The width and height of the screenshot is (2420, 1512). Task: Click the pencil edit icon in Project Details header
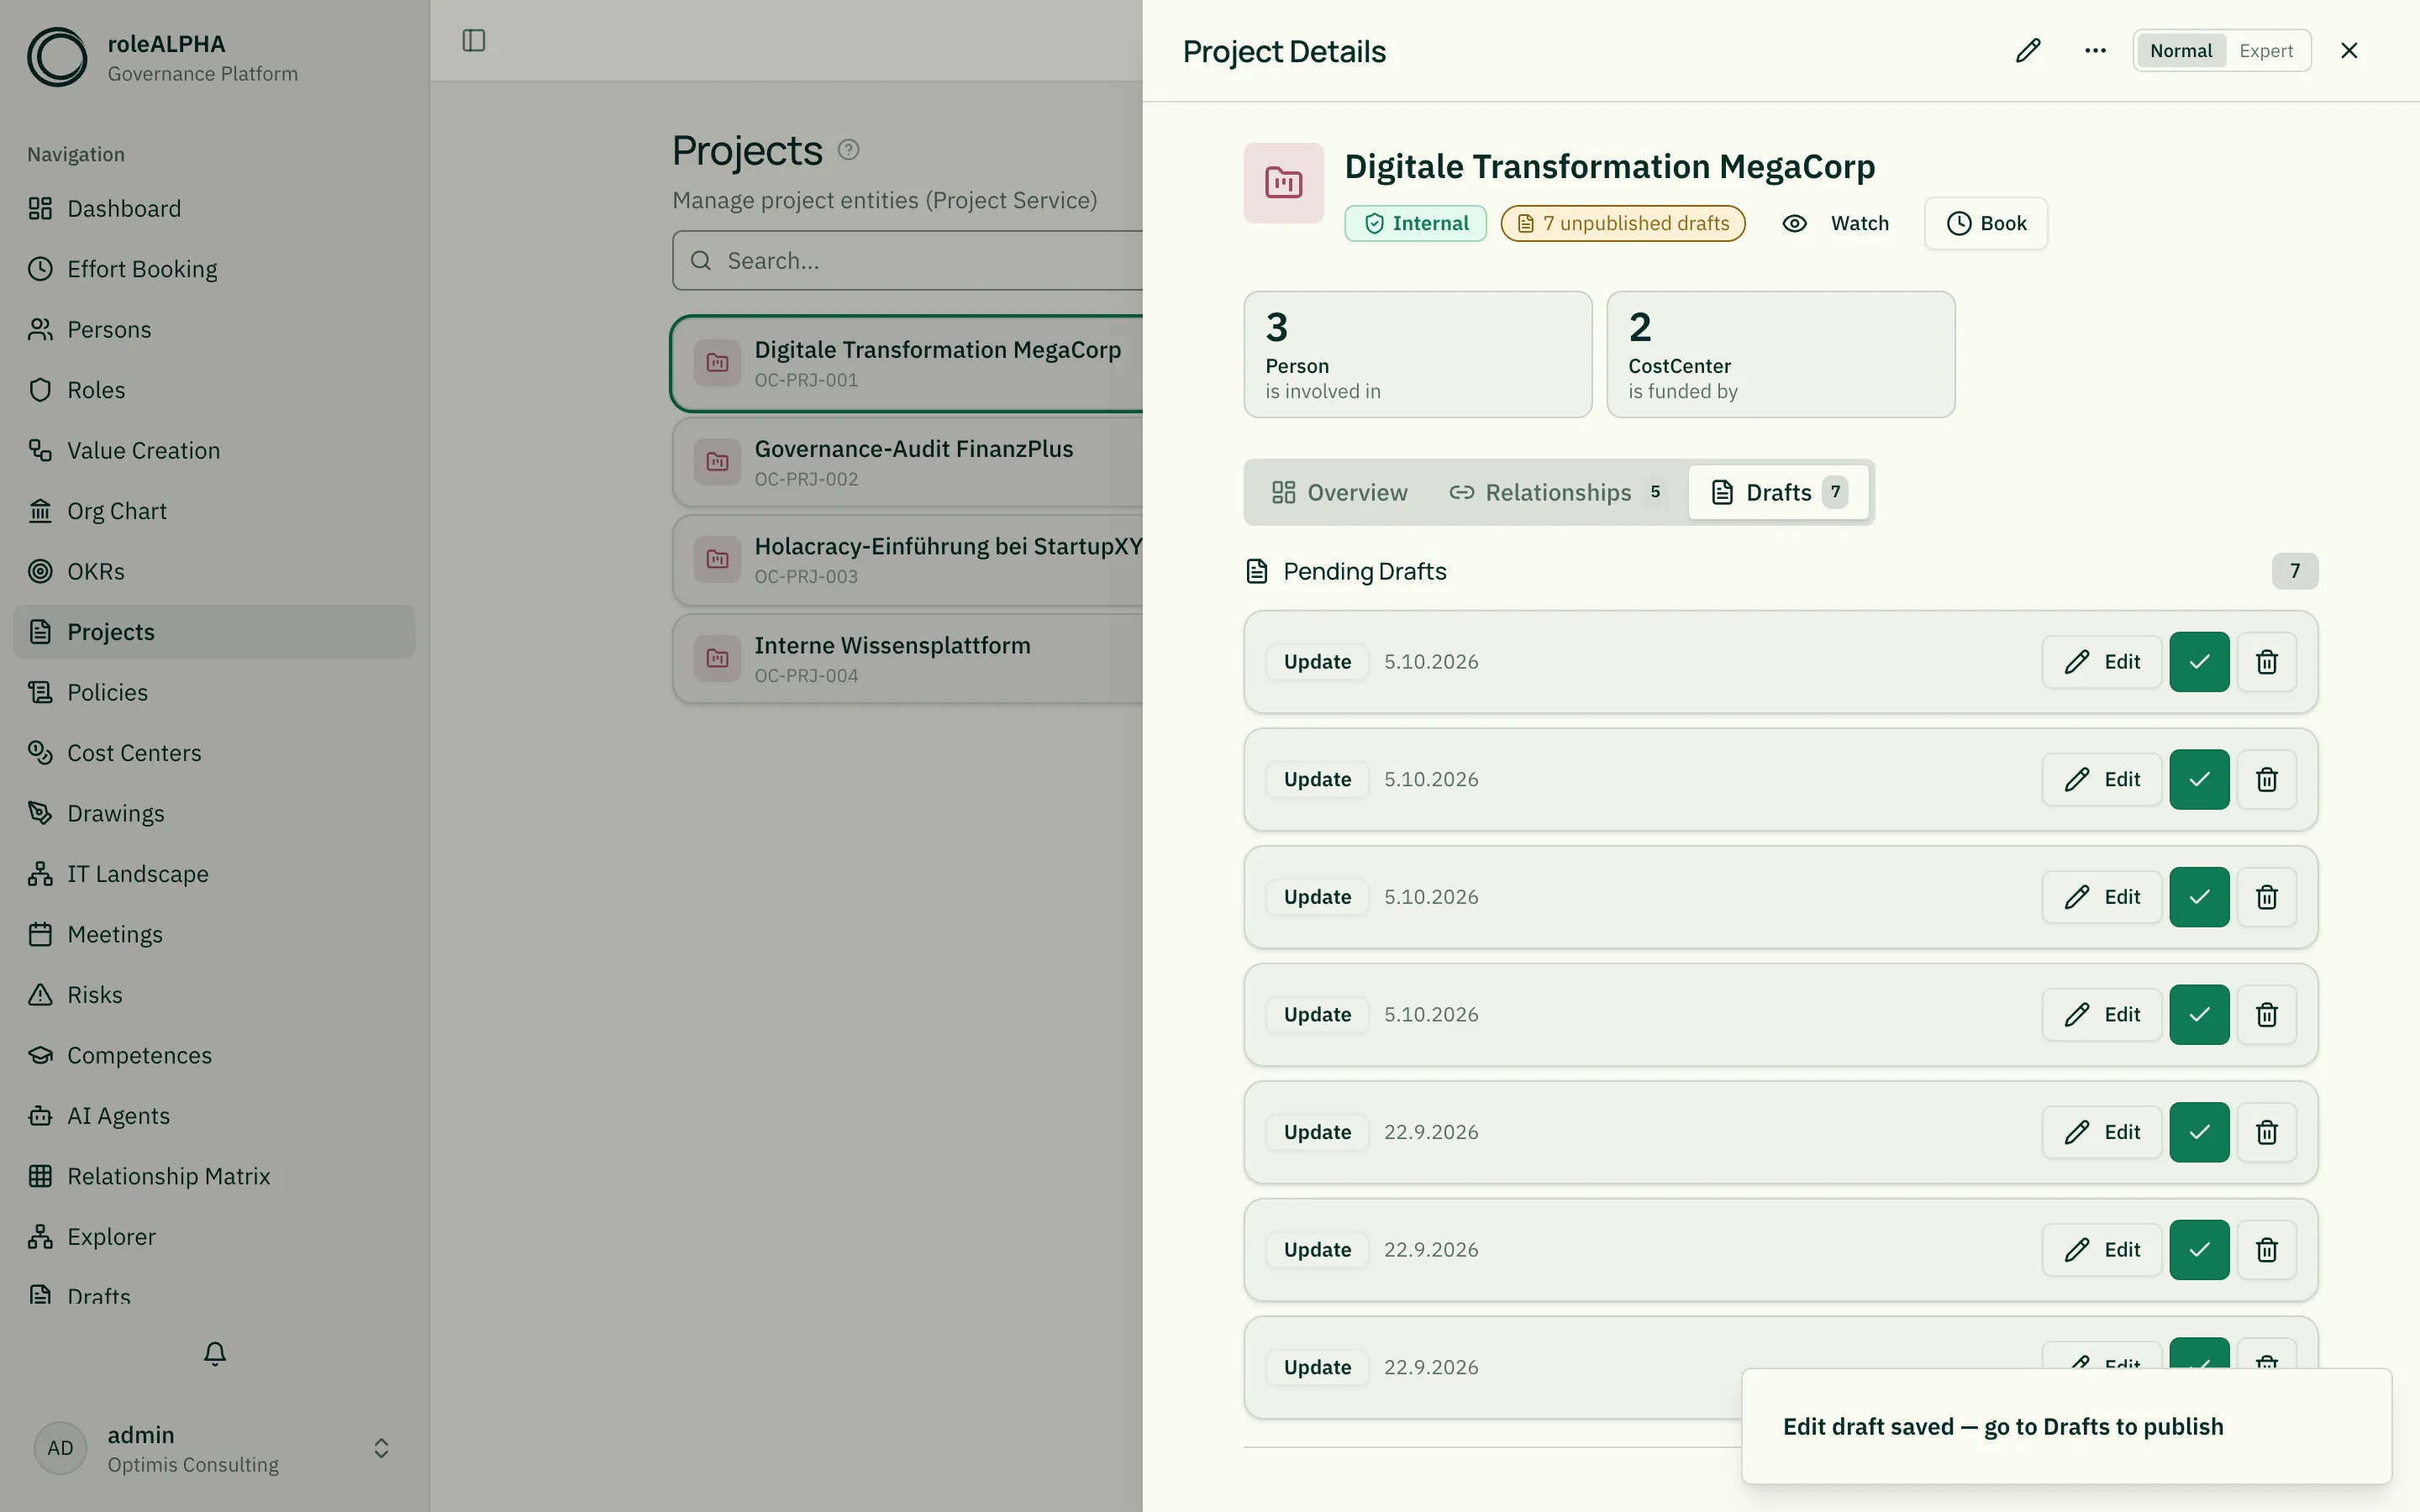point(2028,51)
